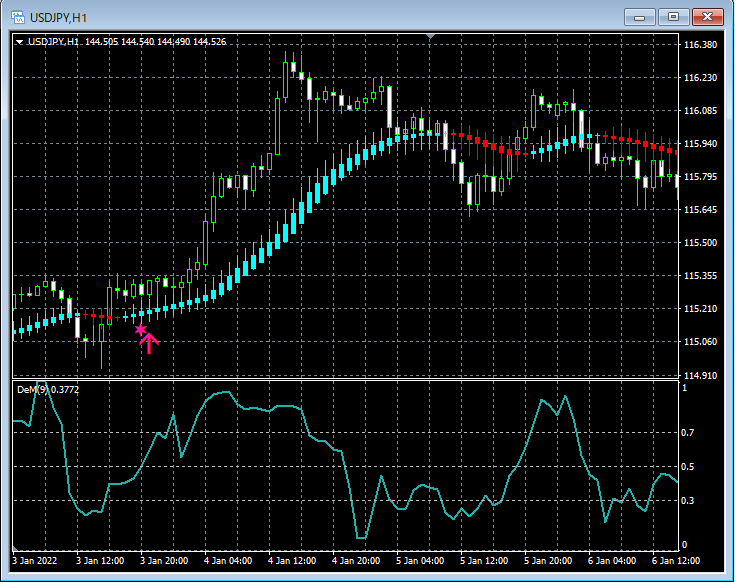Click the 0.7 level on DeM scale

pos(688,433)
